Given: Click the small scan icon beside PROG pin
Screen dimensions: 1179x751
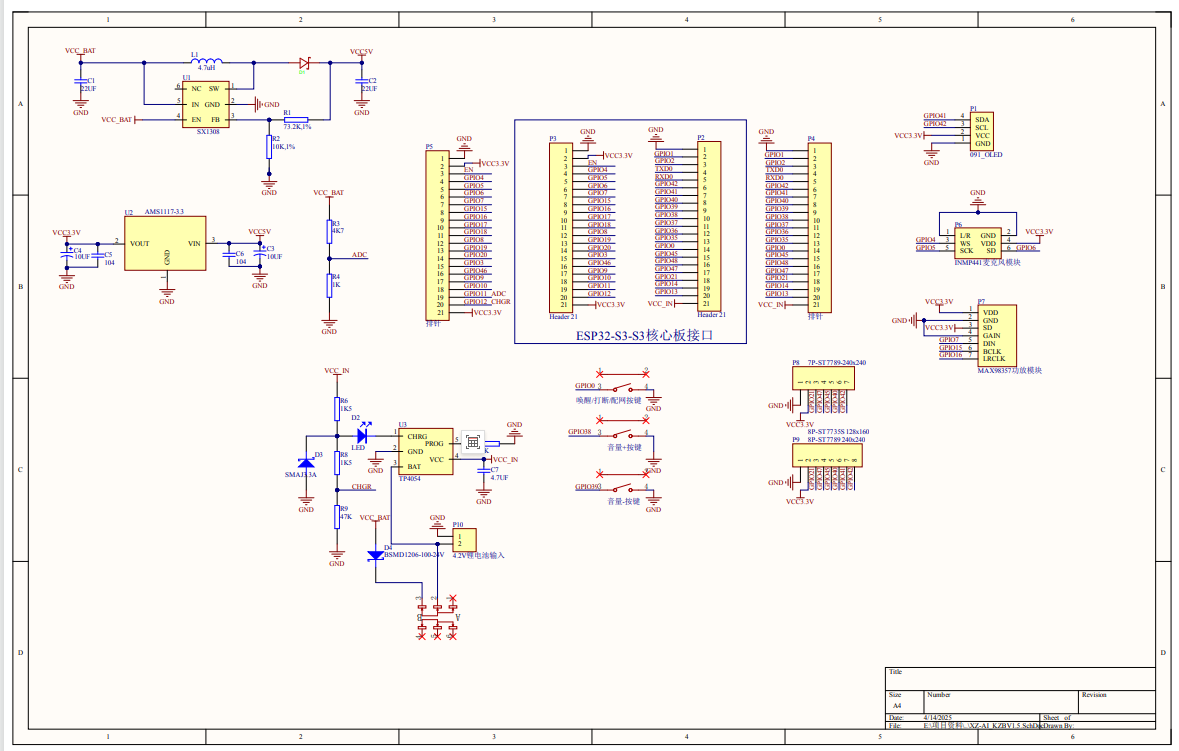Looking at the screenshot, I should [471, 440].
